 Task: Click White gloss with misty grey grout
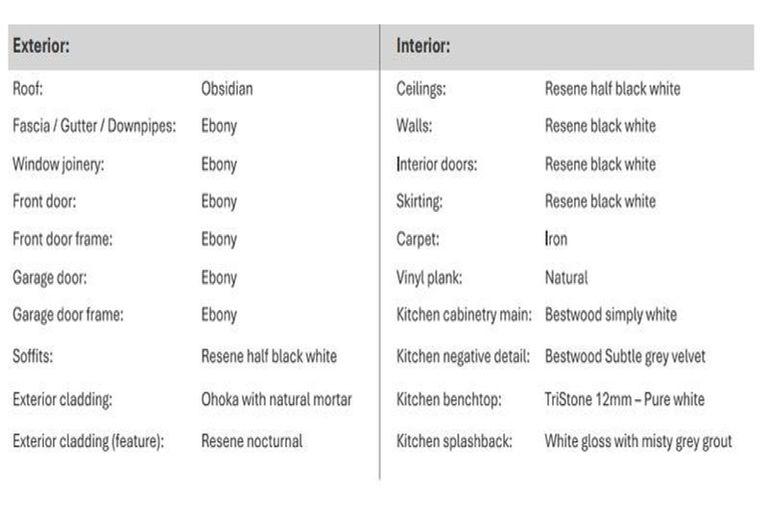[638, 441]
